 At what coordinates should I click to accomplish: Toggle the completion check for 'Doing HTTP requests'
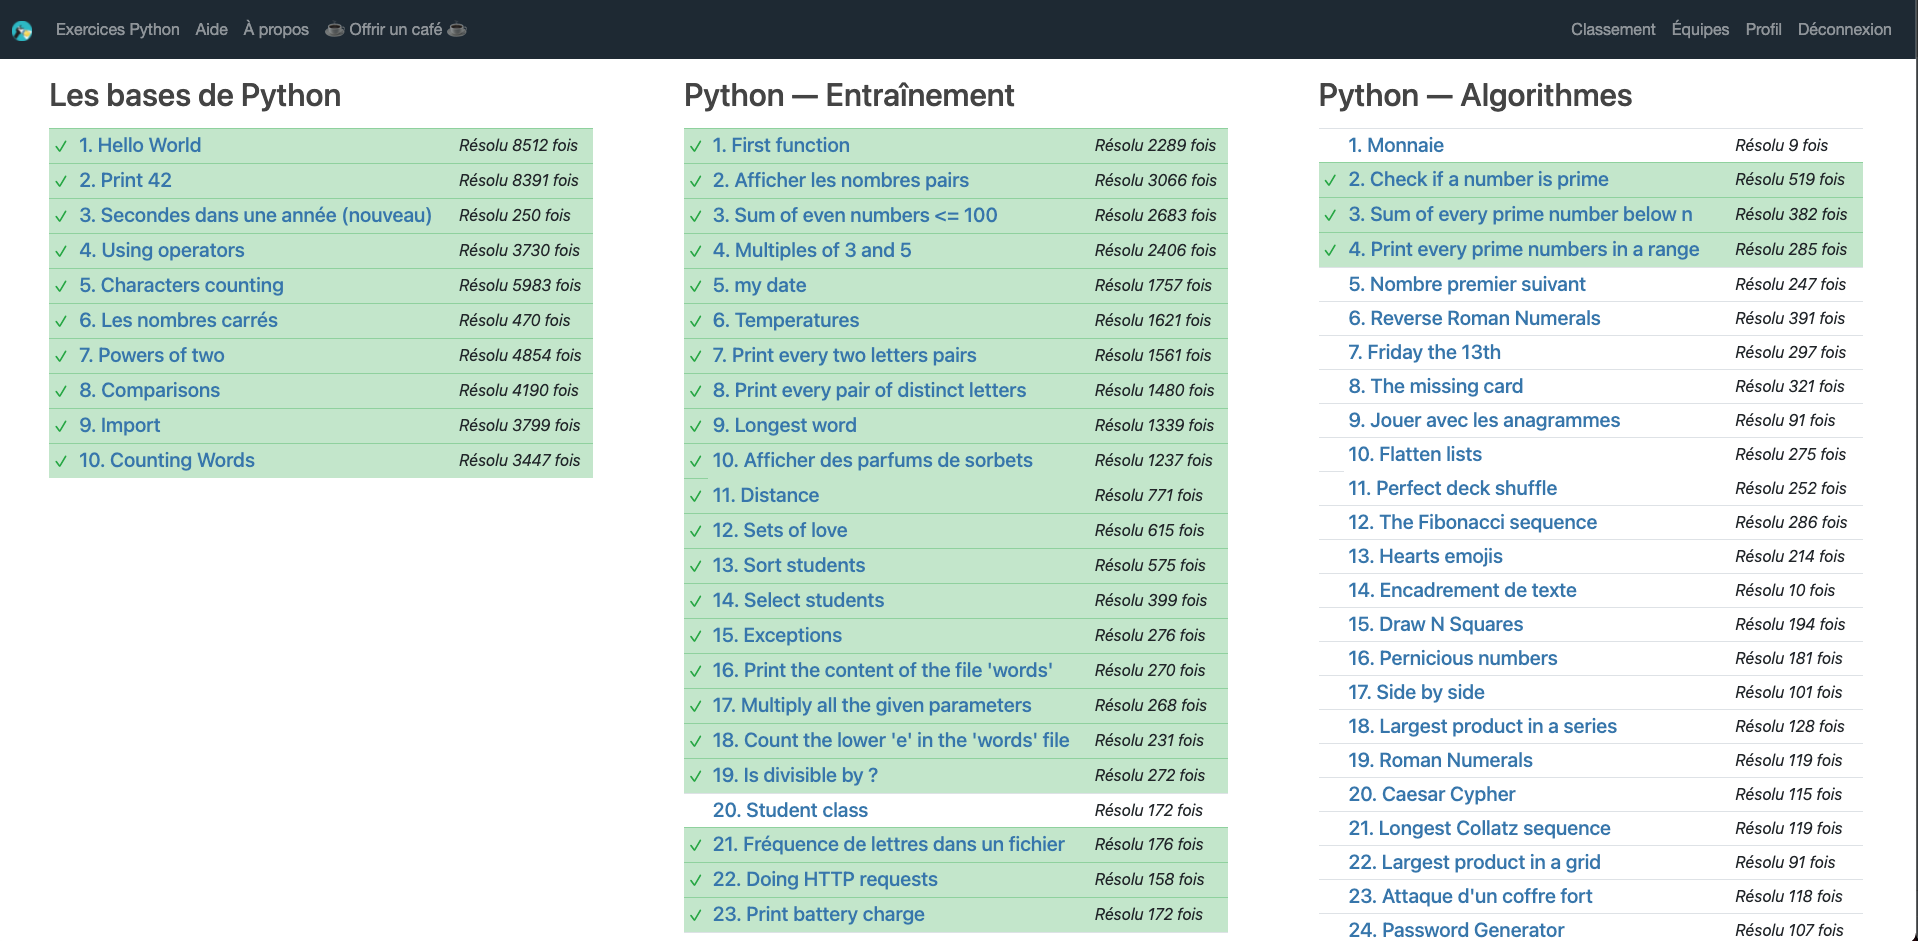click(696, 880)
